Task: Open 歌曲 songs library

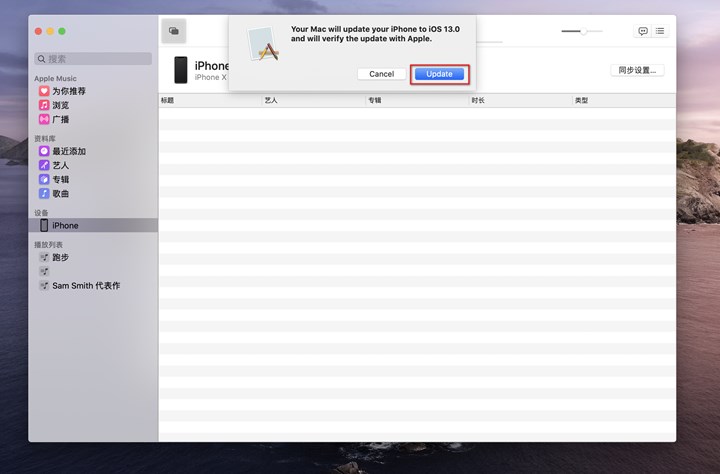Action: [x=61, y=194]
